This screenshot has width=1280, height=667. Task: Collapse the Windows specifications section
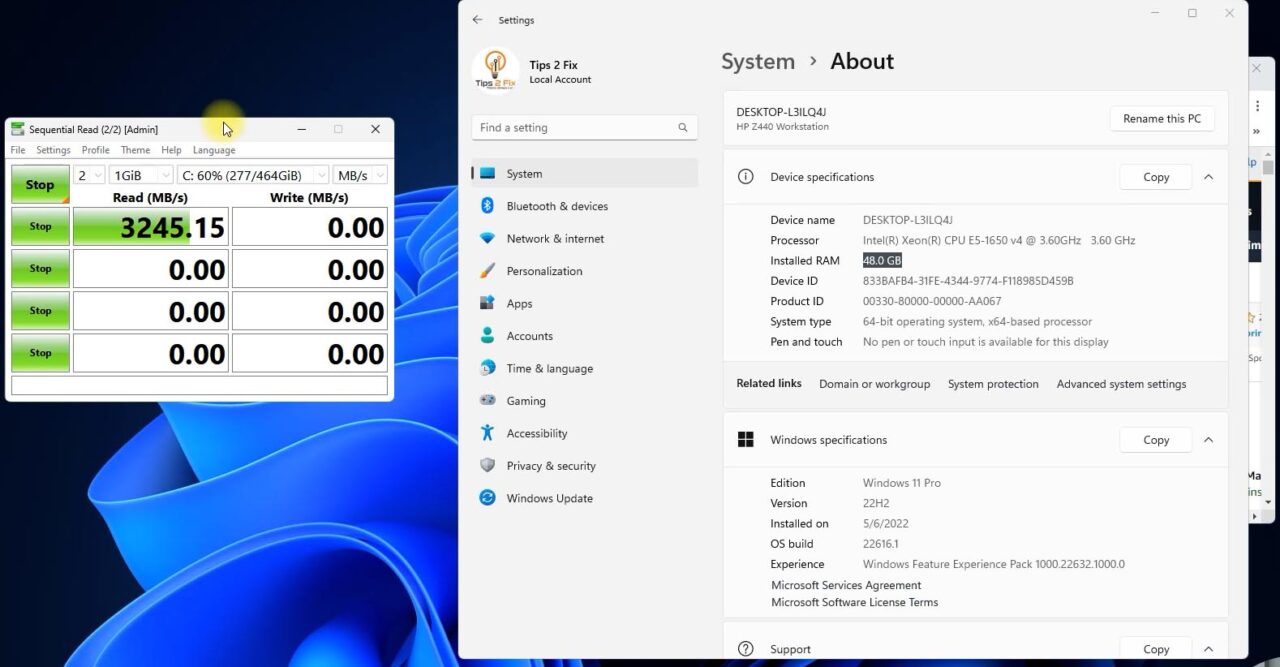click(x=1208, y=440)
